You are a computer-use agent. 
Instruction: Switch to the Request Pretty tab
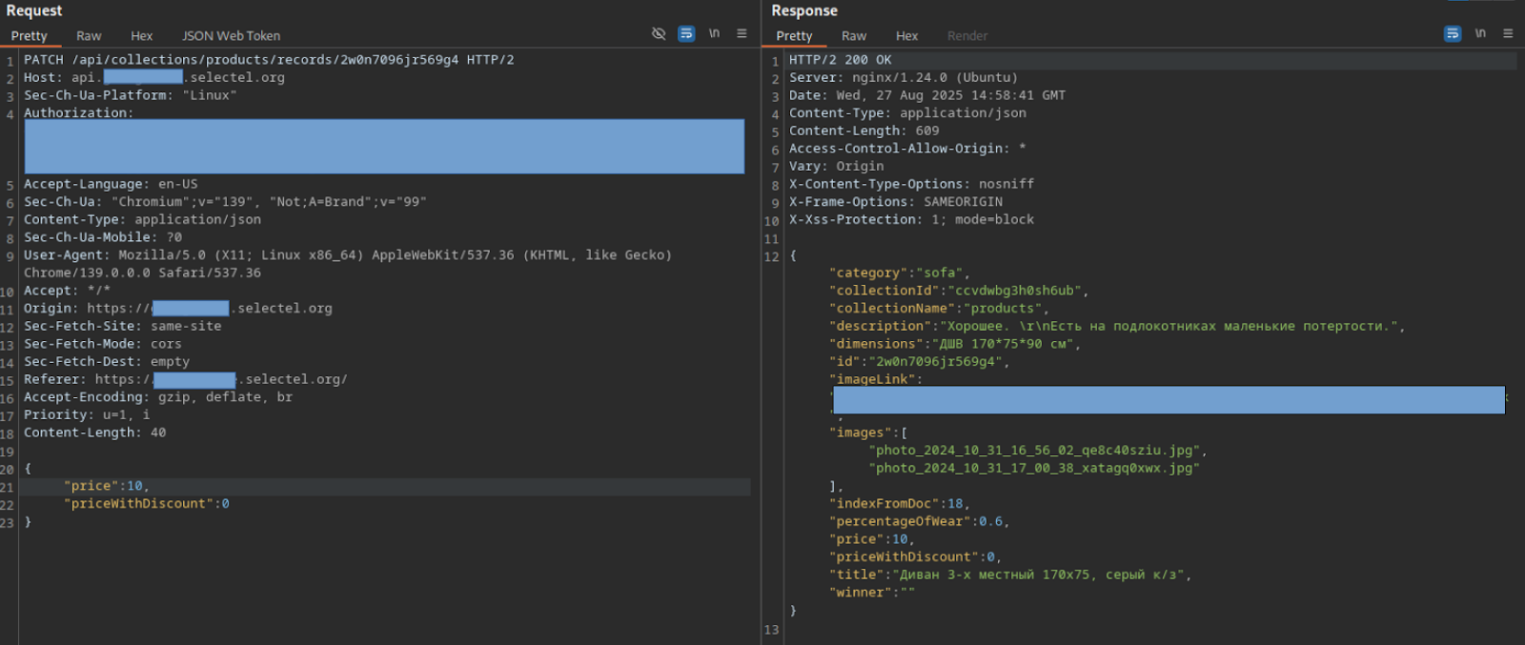pos(29,36)
